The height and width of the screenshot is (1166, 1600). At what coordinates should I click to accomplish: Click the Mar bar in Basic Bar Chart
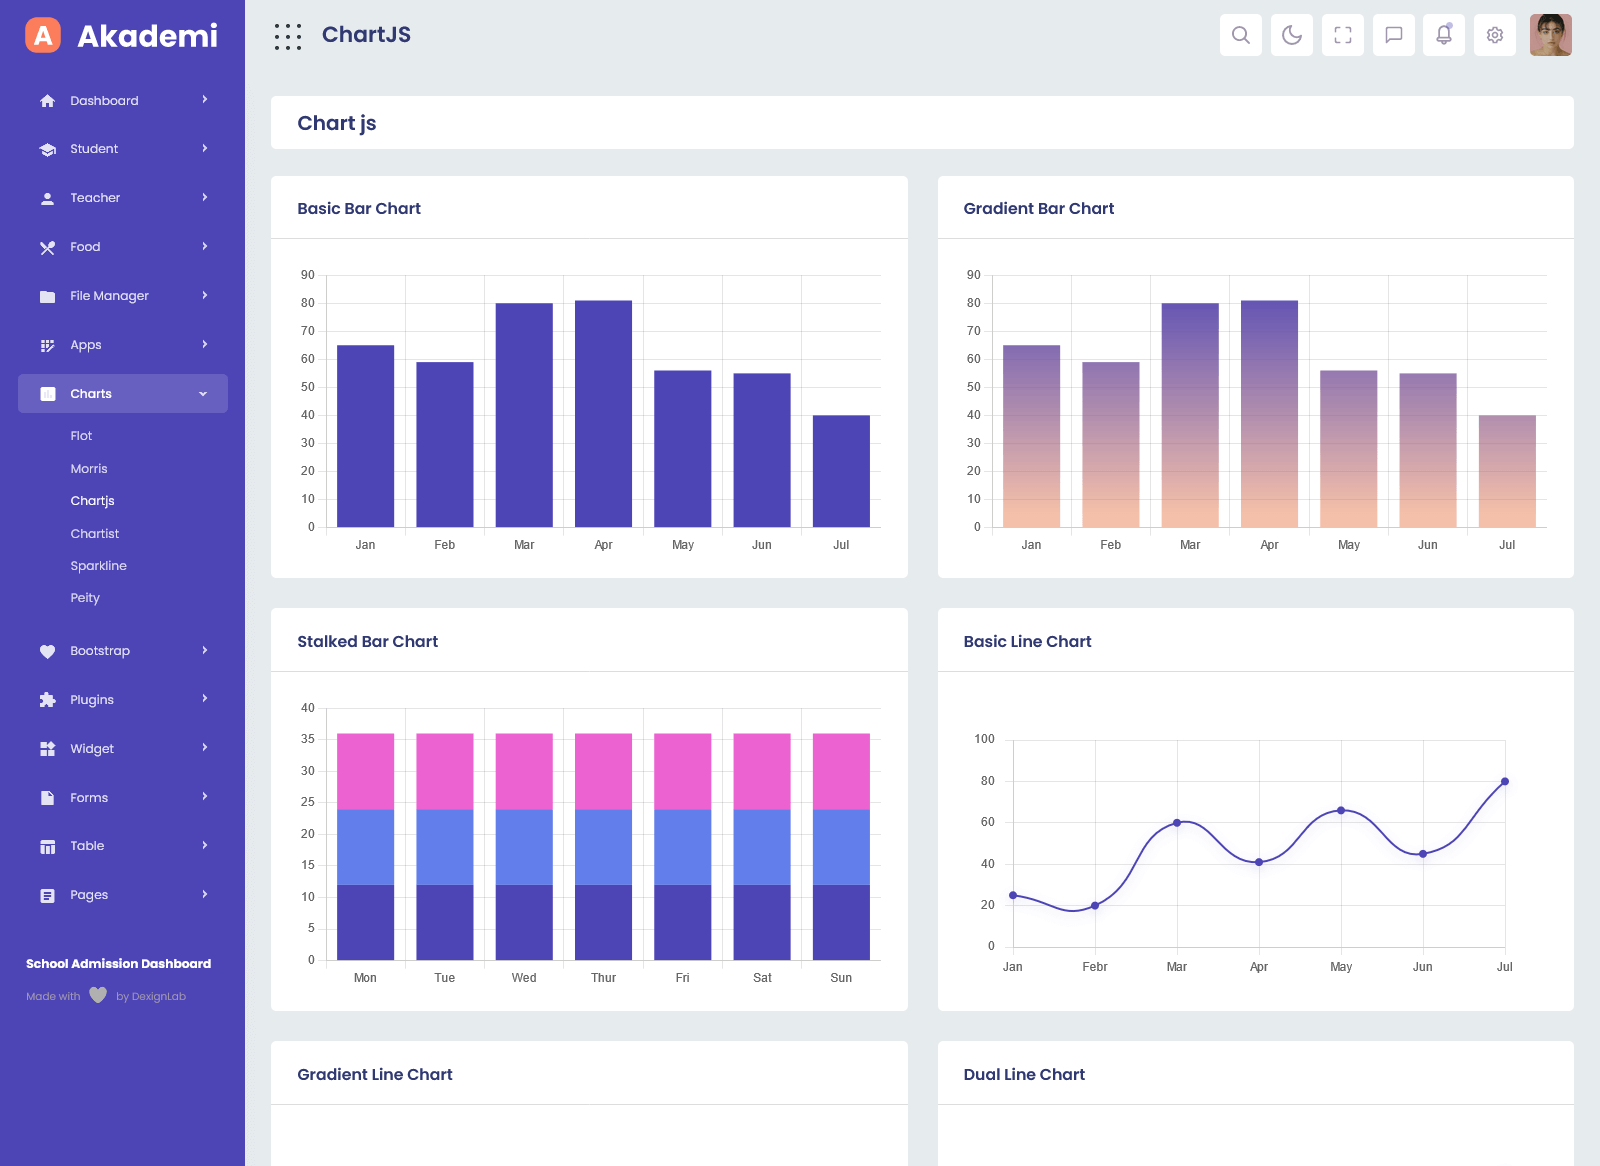[x=524, y=415]
